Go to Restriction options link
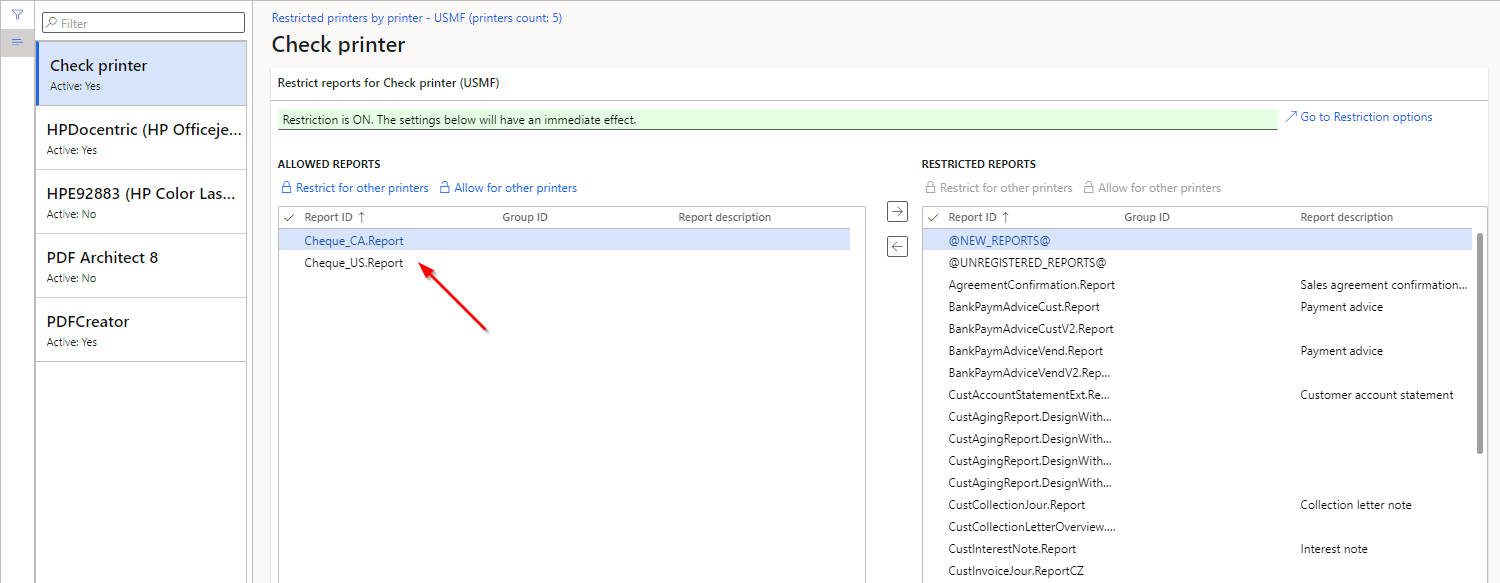Image resolution: width=1500 pixels, height=583 pixels. click(1359, 117)
